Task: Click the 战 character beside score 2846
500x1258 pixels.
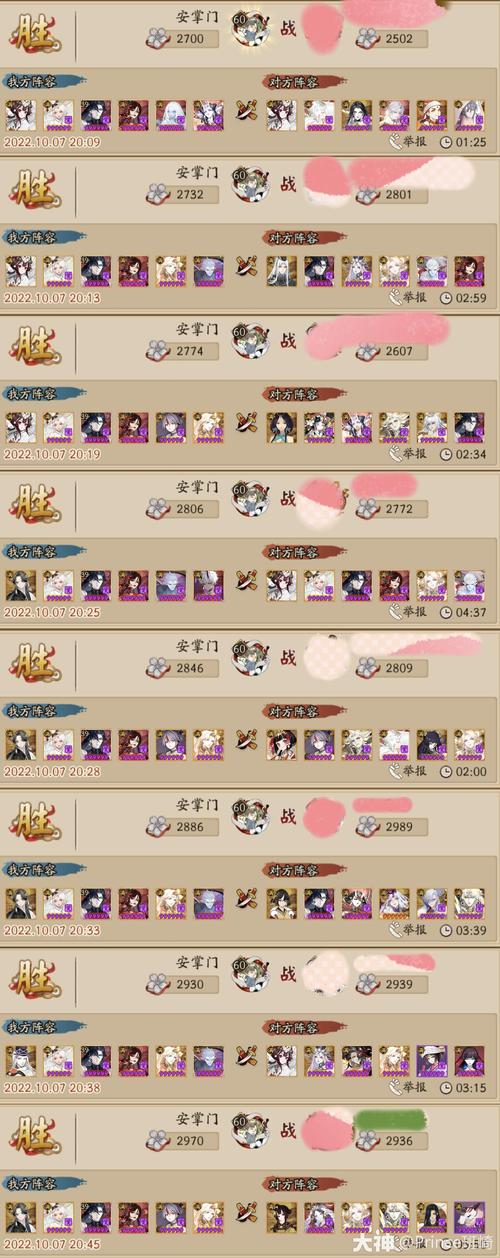Action: pyautogui.click(x=288, y=657)
